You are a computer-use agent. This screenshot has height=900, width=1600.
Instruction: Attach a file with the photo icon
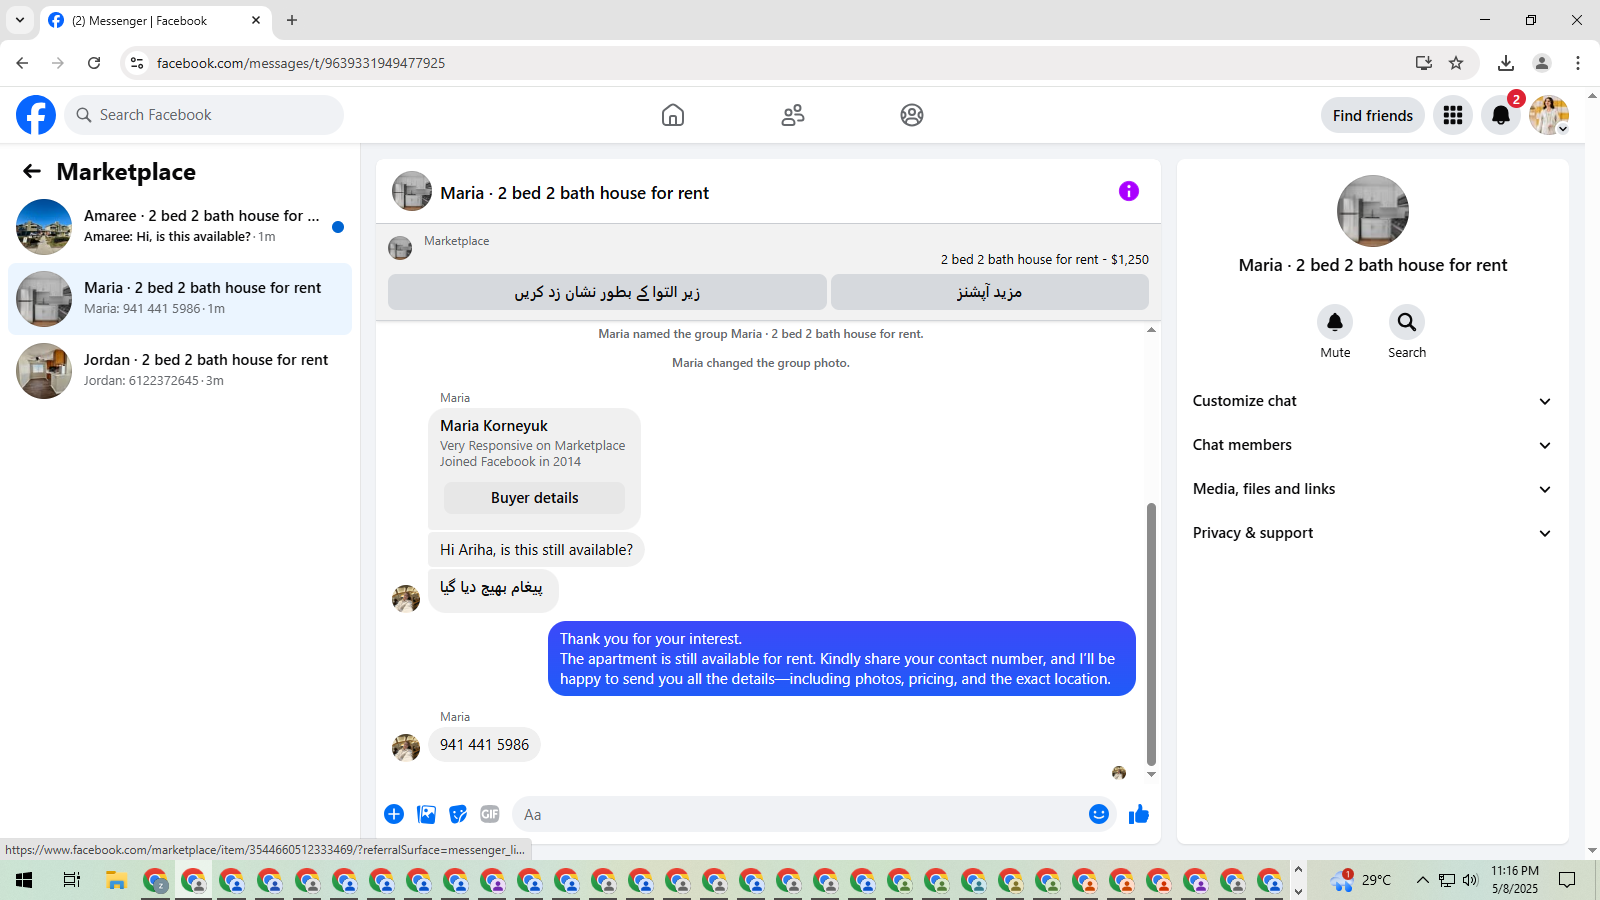tap(426, 814)
